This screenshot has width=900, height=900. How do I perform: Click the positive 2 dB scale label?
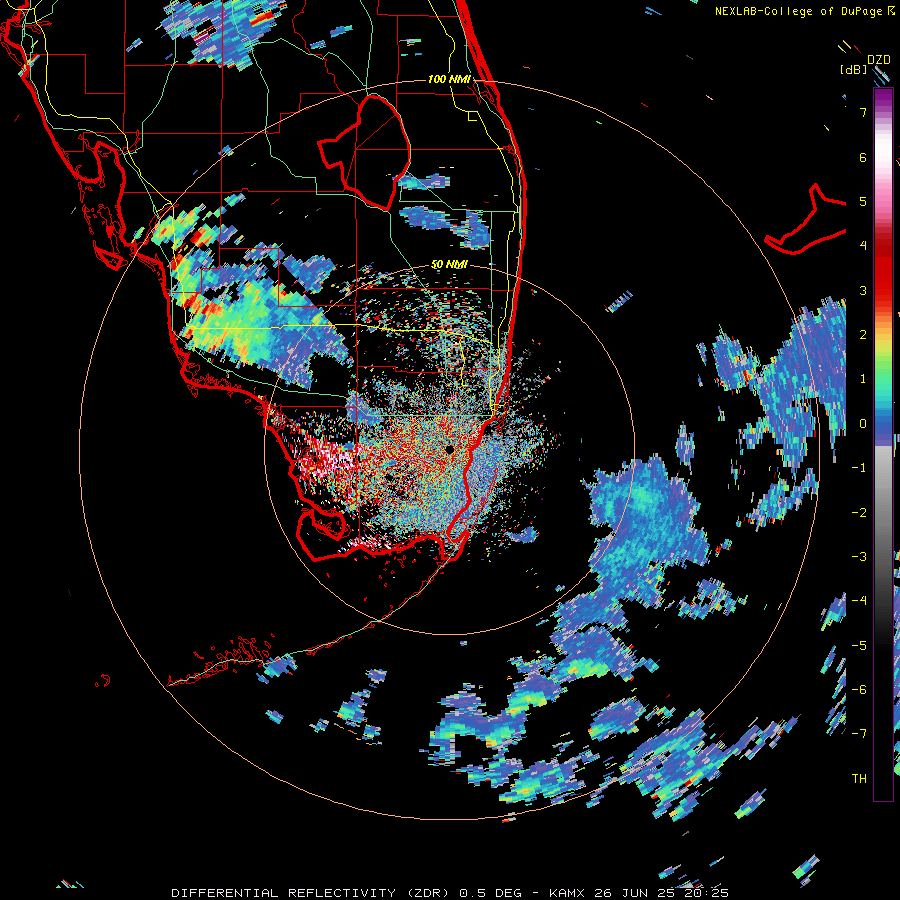pos(863,335)
